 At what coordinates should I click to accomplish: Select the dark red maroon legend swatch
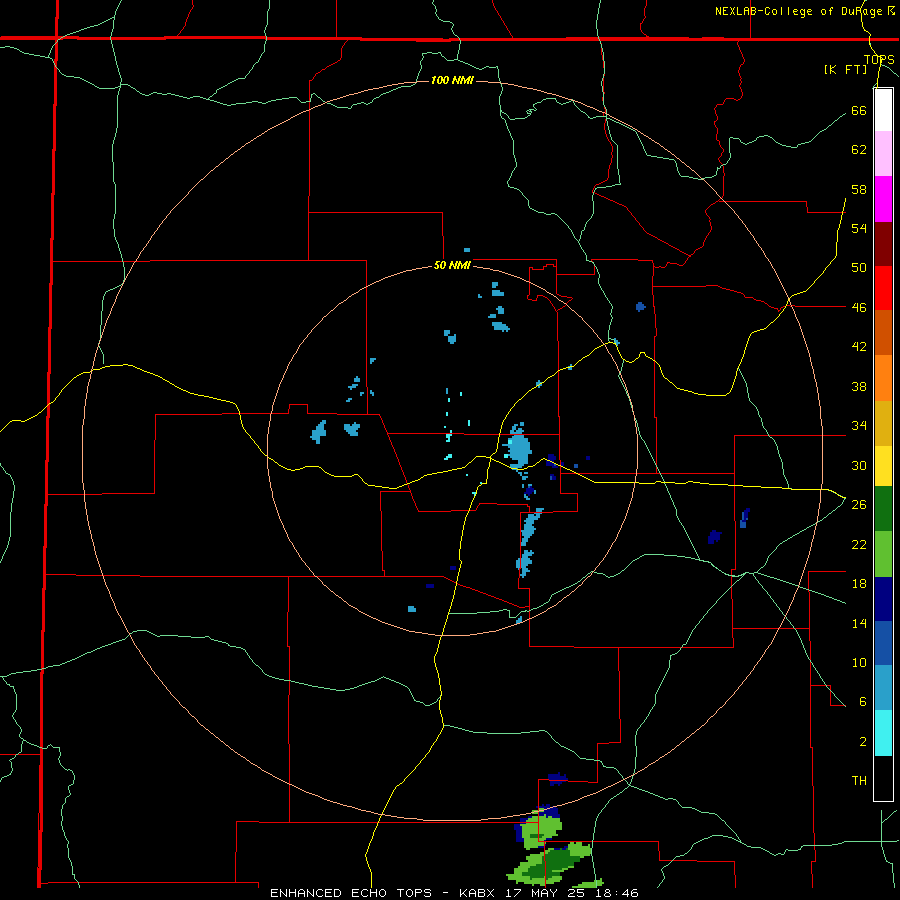883,244
